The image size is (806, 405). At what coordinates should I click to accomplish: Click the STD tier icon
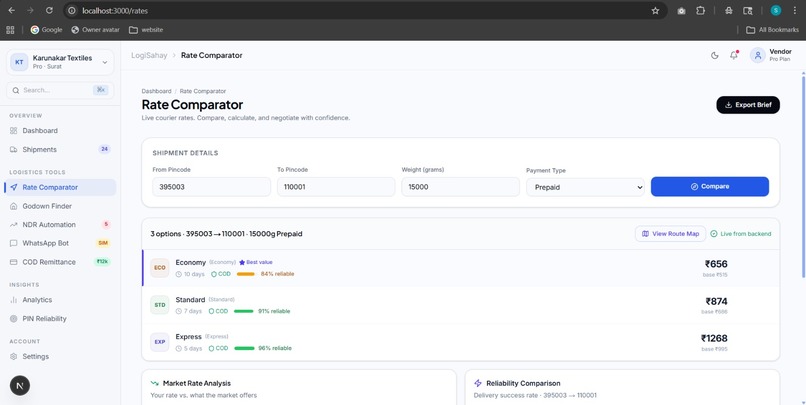(160, 305)
